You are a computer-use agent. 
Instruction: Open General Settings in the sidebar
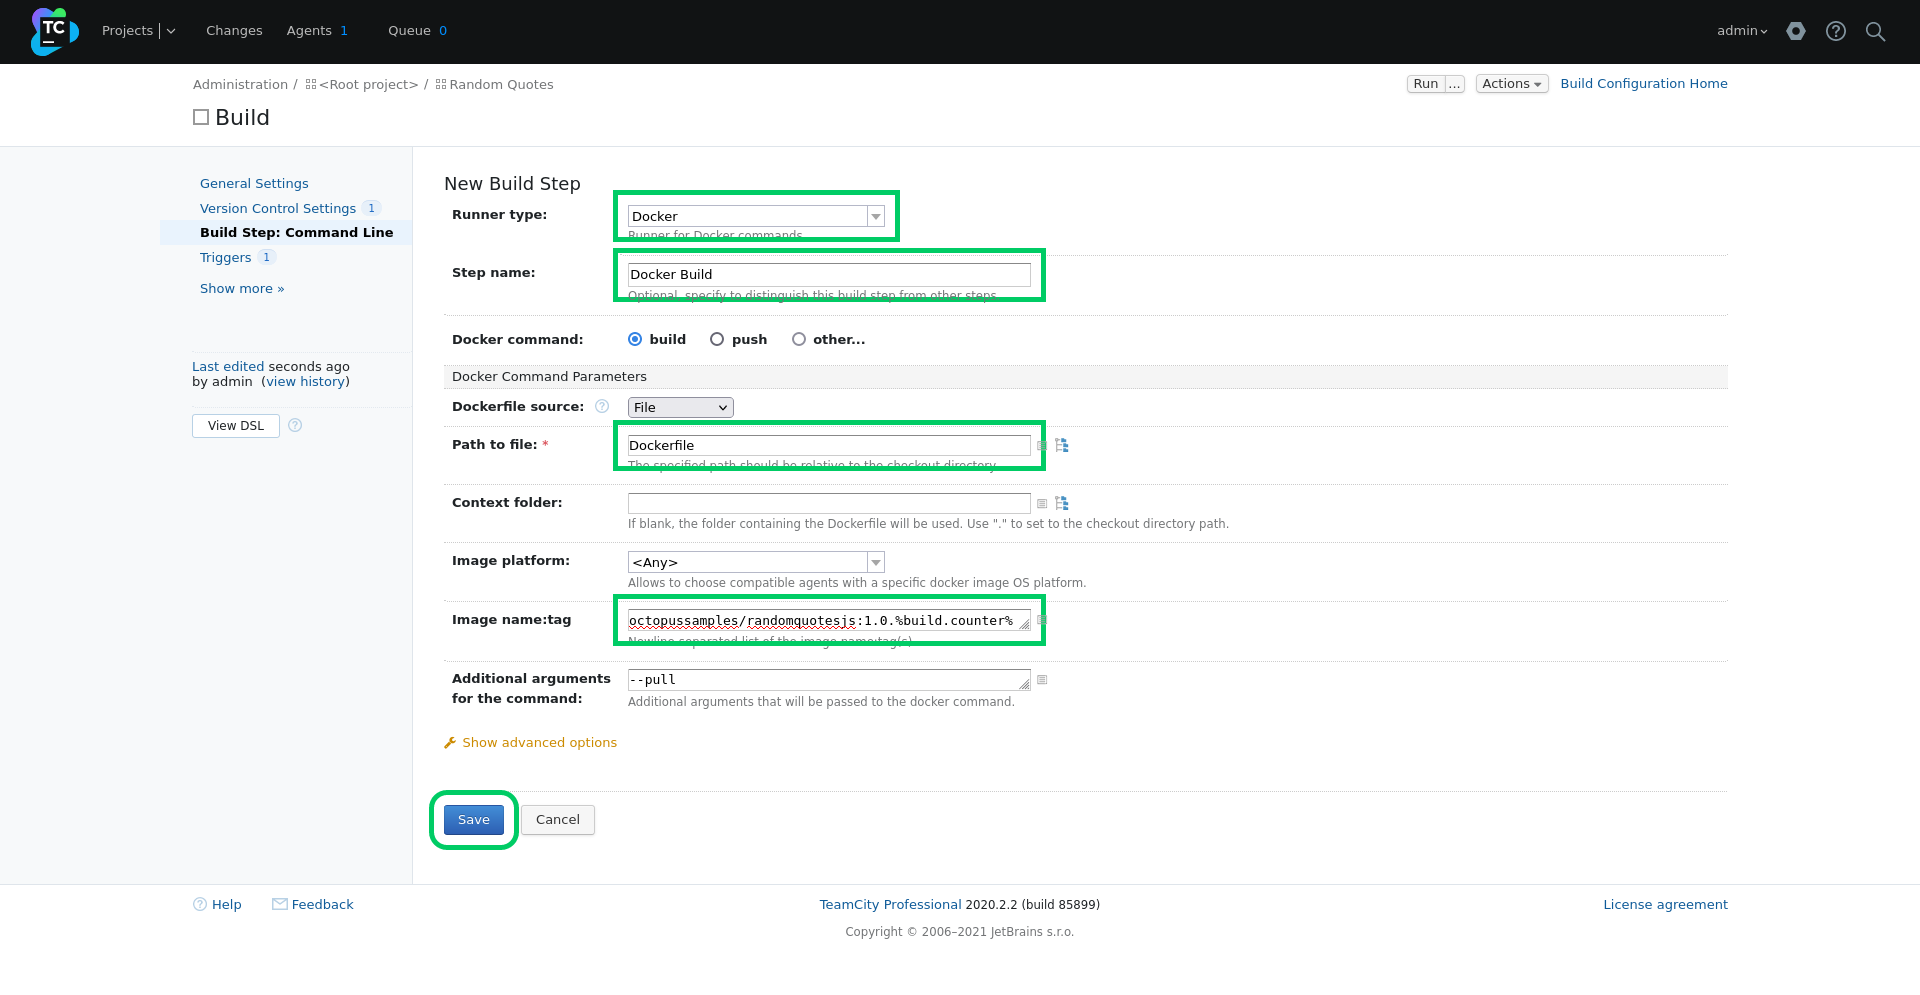pos(254,183)
